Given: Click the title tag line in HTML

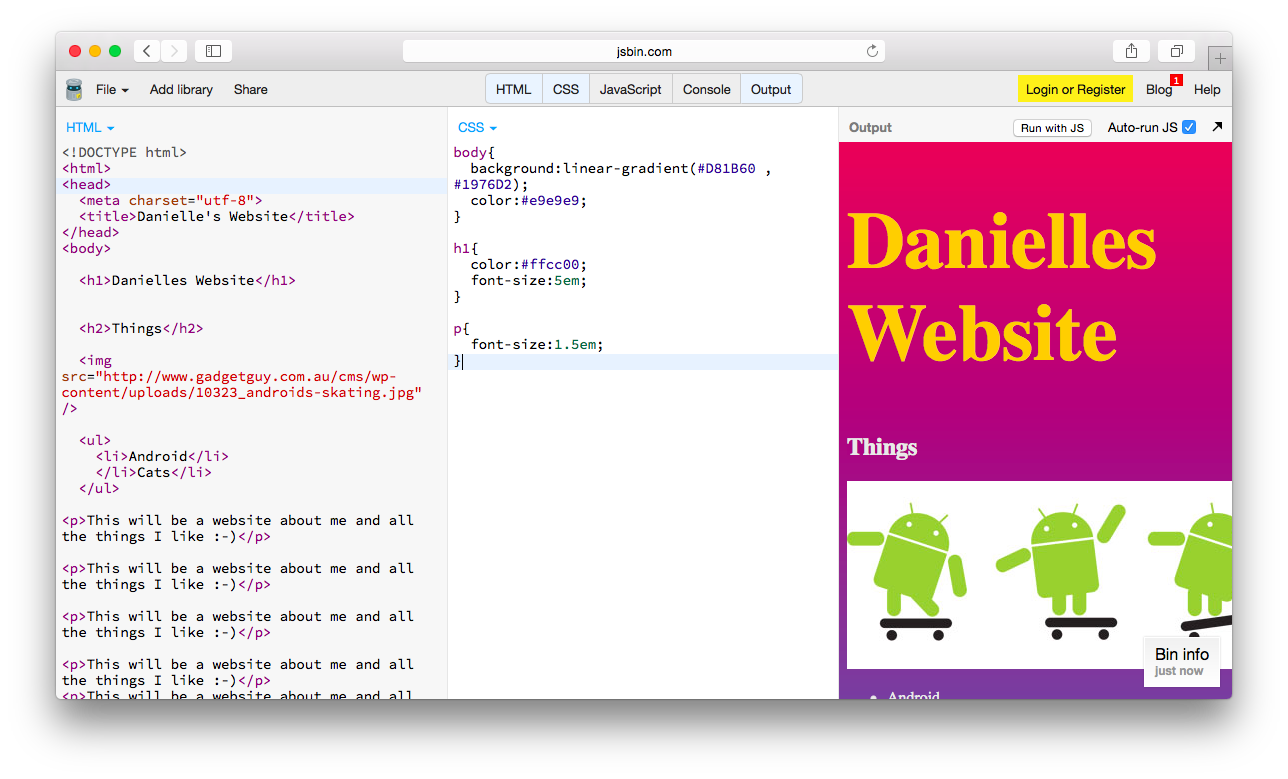Looking at the screenshot, I should (216, 216).
